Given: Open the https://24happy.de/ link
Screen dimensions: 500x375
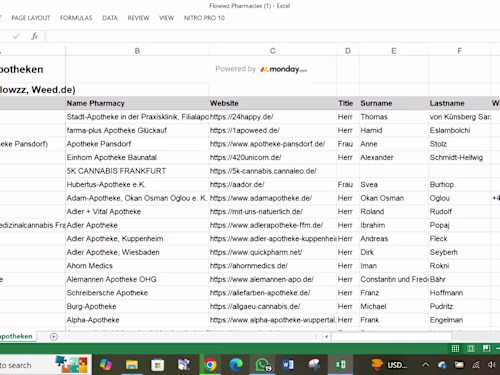Looking at the screenshot, I should (x=242, y=117).
